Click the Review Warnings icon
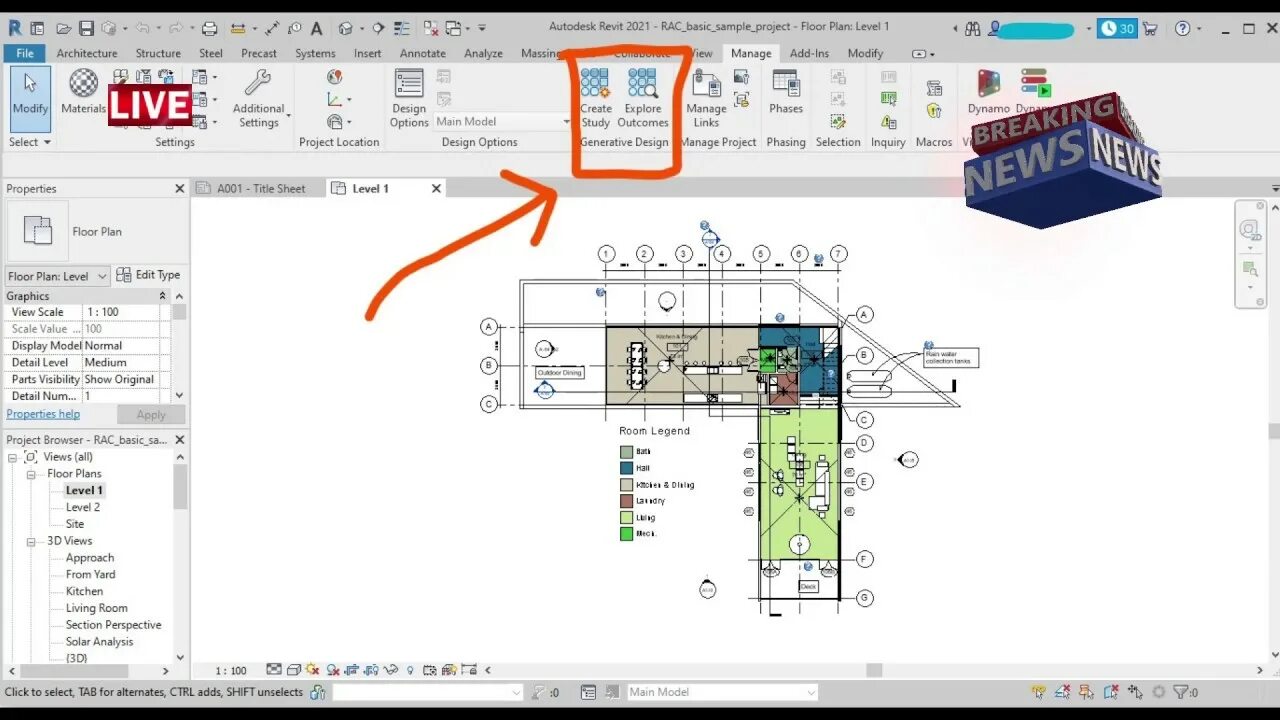Screen dimensions: 1280x720 coord(888,121)
